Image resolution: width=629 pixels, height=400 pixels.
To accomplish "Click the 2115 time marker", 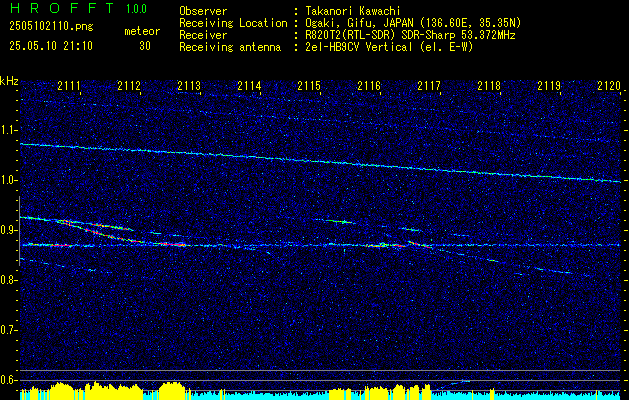I will coord(309,86).
